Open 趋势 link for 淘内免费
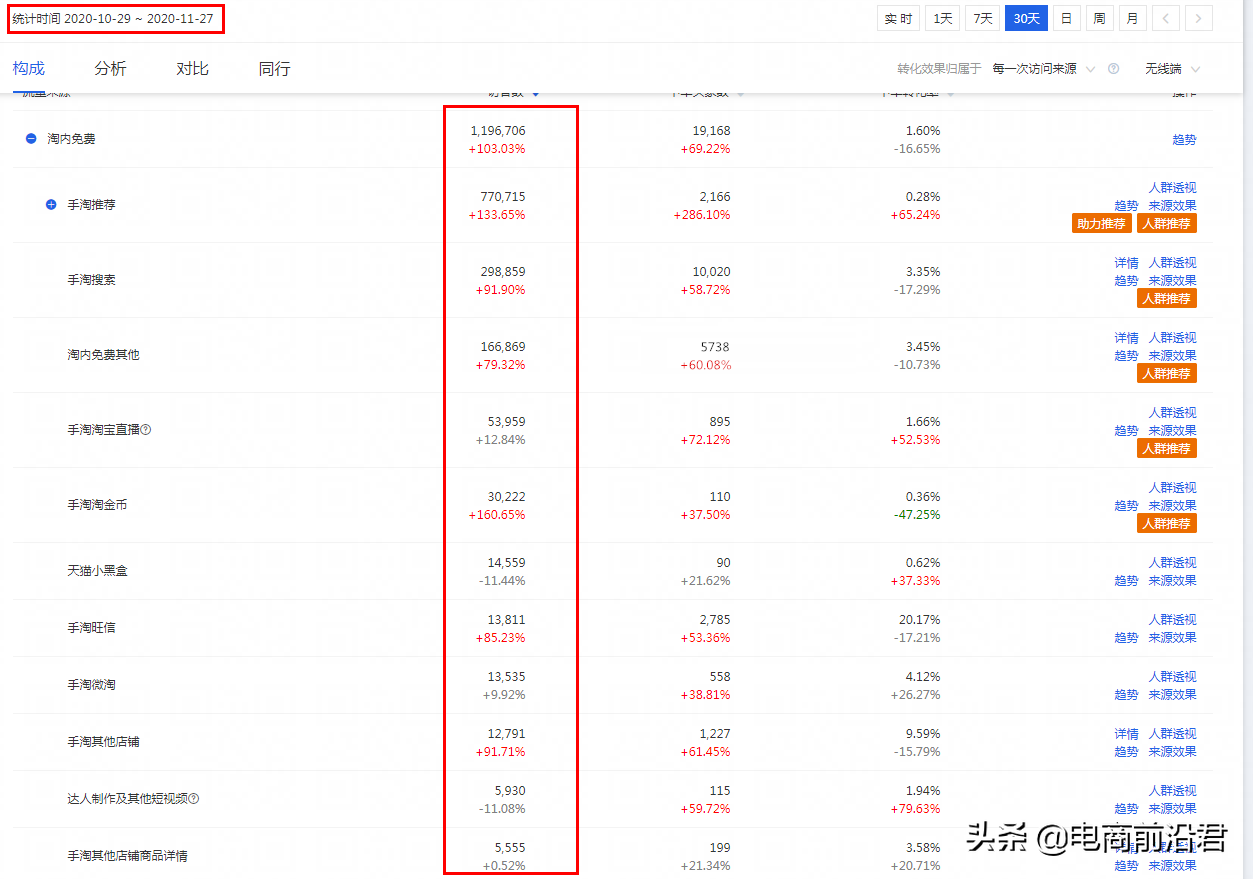Viewport: 1253px width, 879px height. [x=1184, y=140]
